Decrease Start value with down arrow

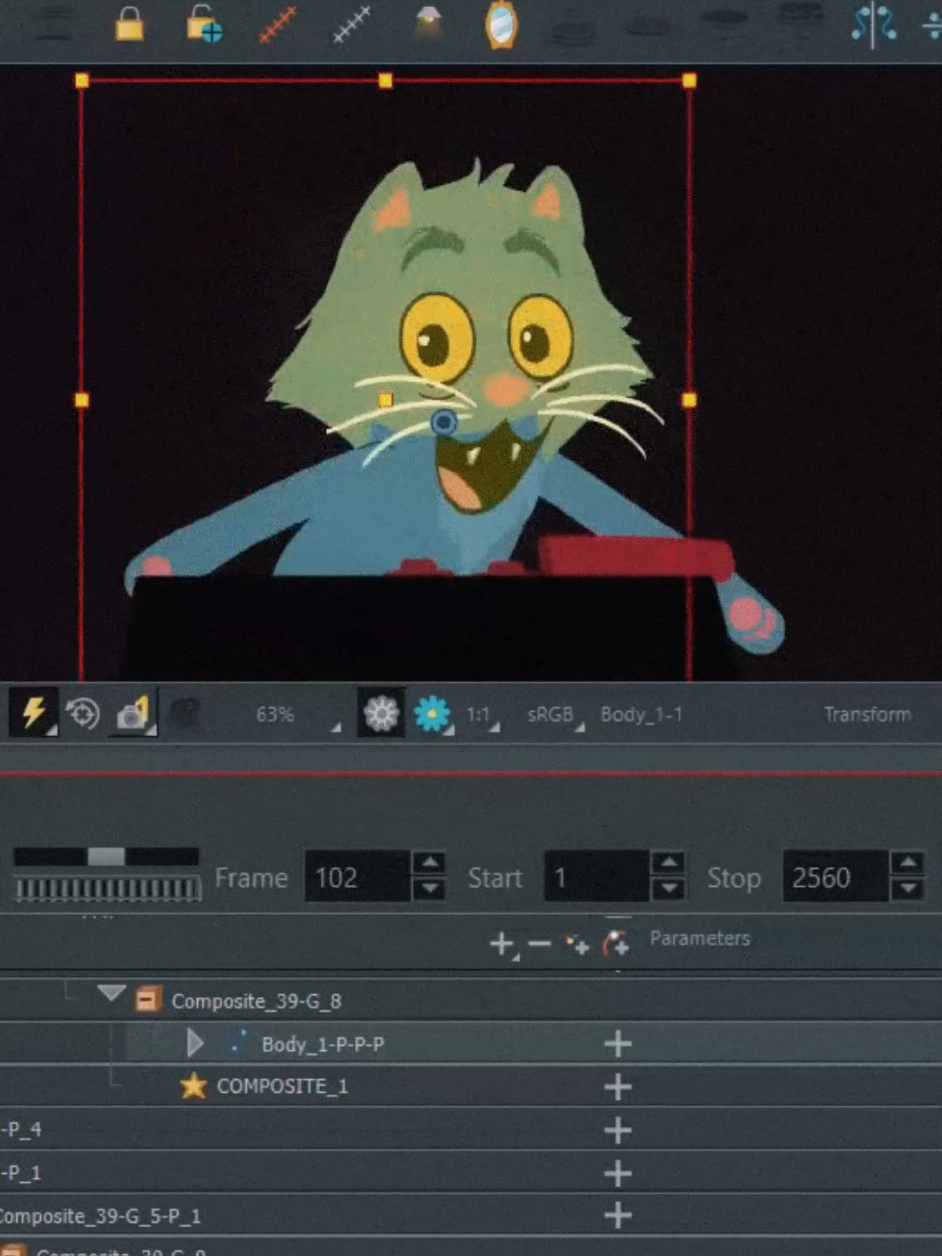(667, 889)
